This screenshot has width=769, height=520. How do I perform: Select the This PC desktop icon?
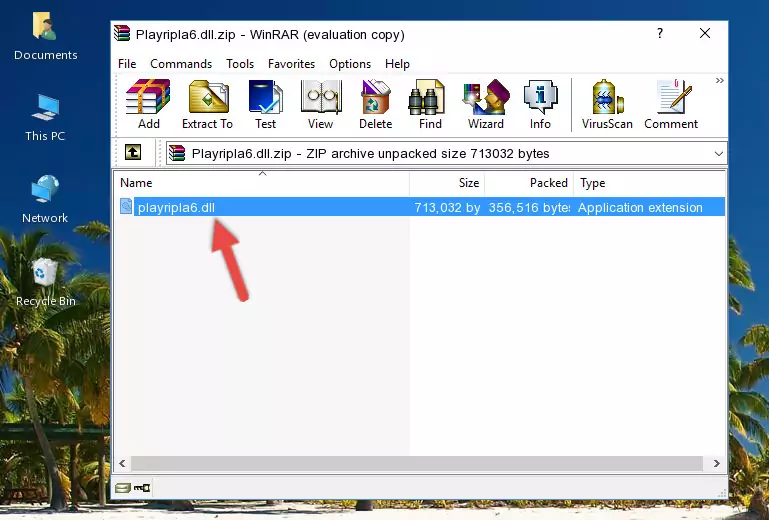(x=45, y=118)
